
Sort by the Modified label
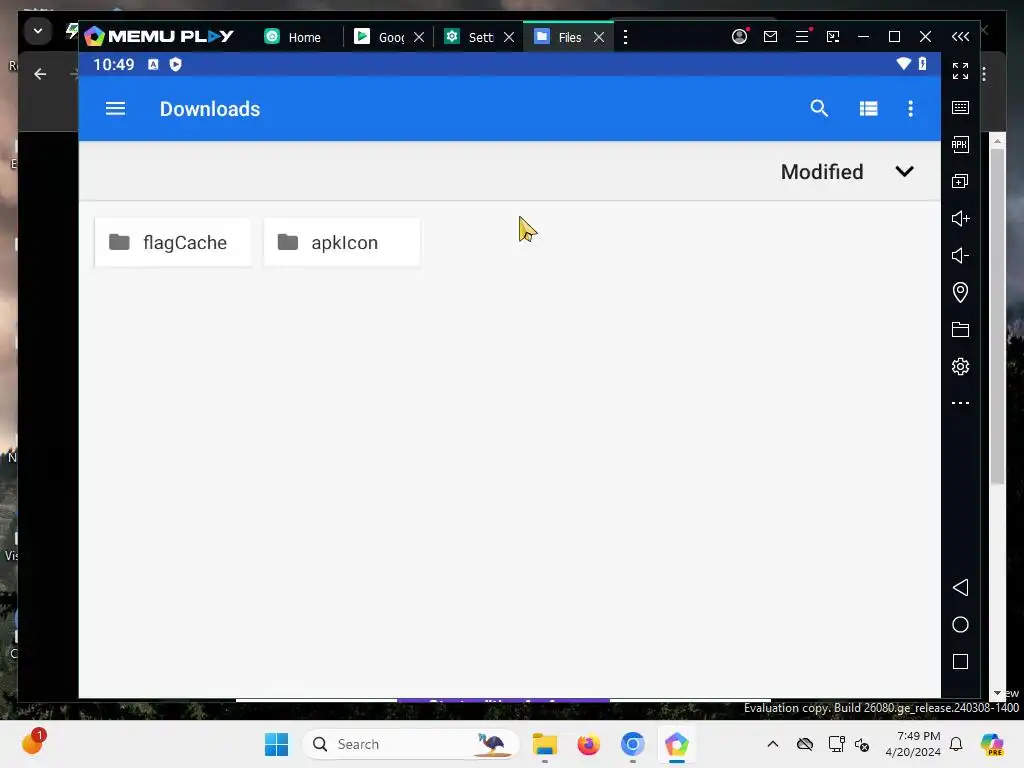coord(822,172)
